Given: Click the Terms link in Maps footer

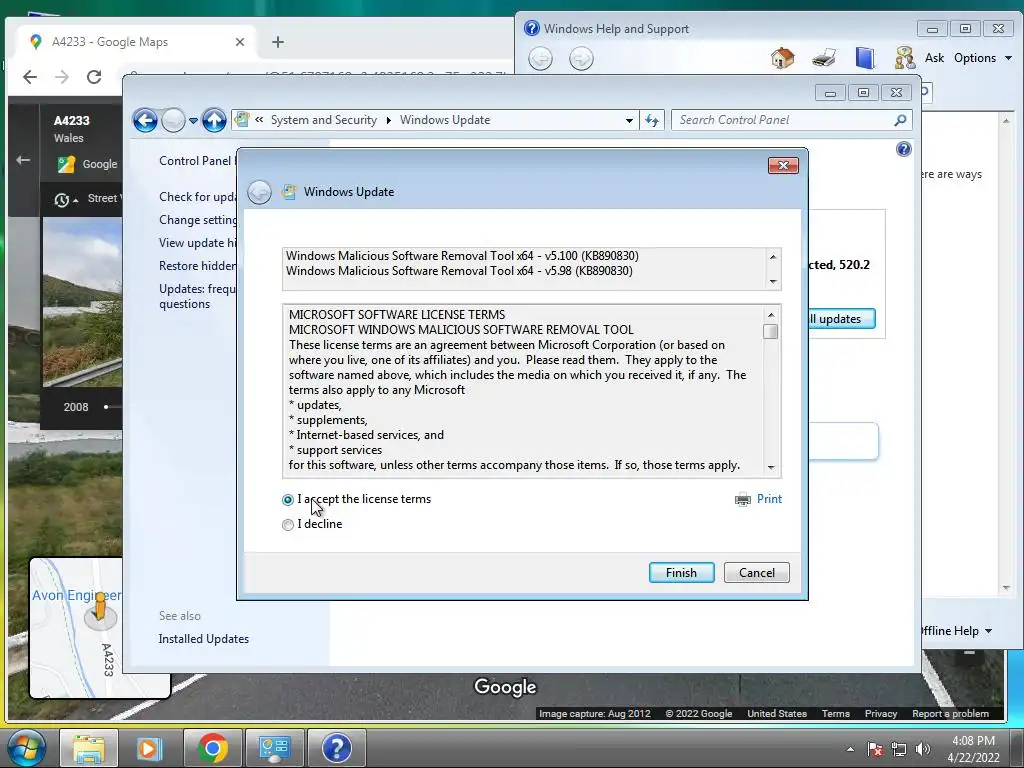Looking at the screenshot, I should pos(835,713).
